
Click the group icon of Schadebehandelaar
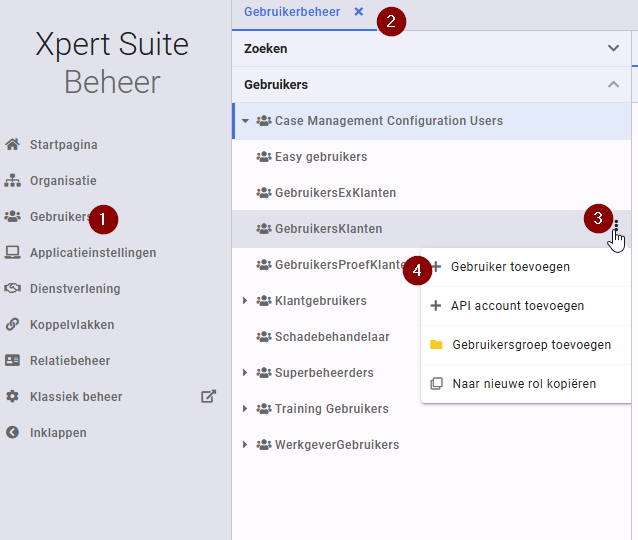[264, 337]
